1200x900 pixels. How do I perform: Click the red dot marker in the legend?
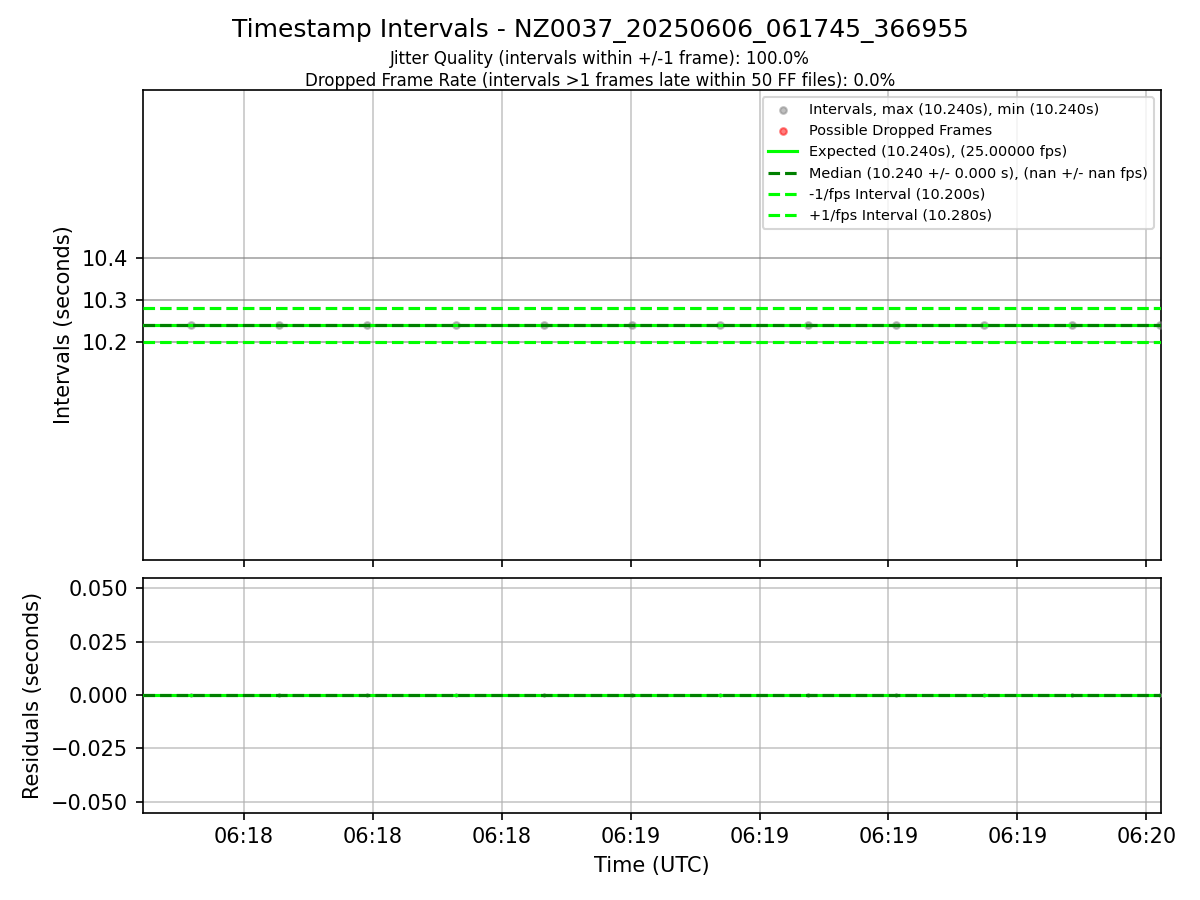783,131
